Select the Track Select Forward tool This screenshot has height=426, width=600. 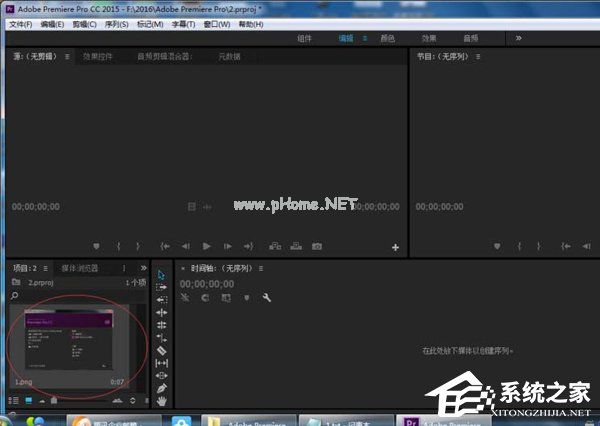(161, 287)
